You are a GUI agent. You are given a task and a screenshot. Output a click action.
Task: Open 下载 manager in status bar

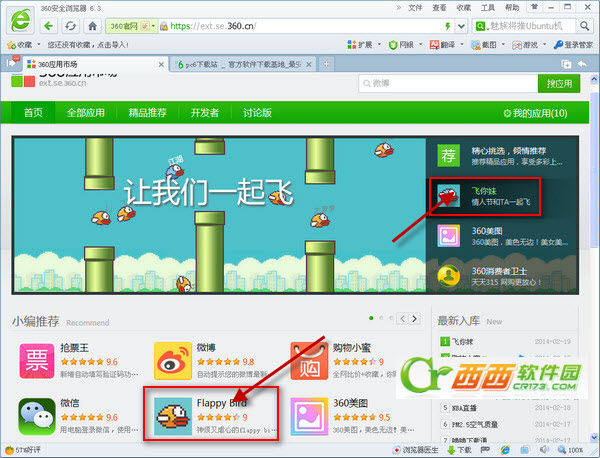pyautogui.click(x=459, y=450)
